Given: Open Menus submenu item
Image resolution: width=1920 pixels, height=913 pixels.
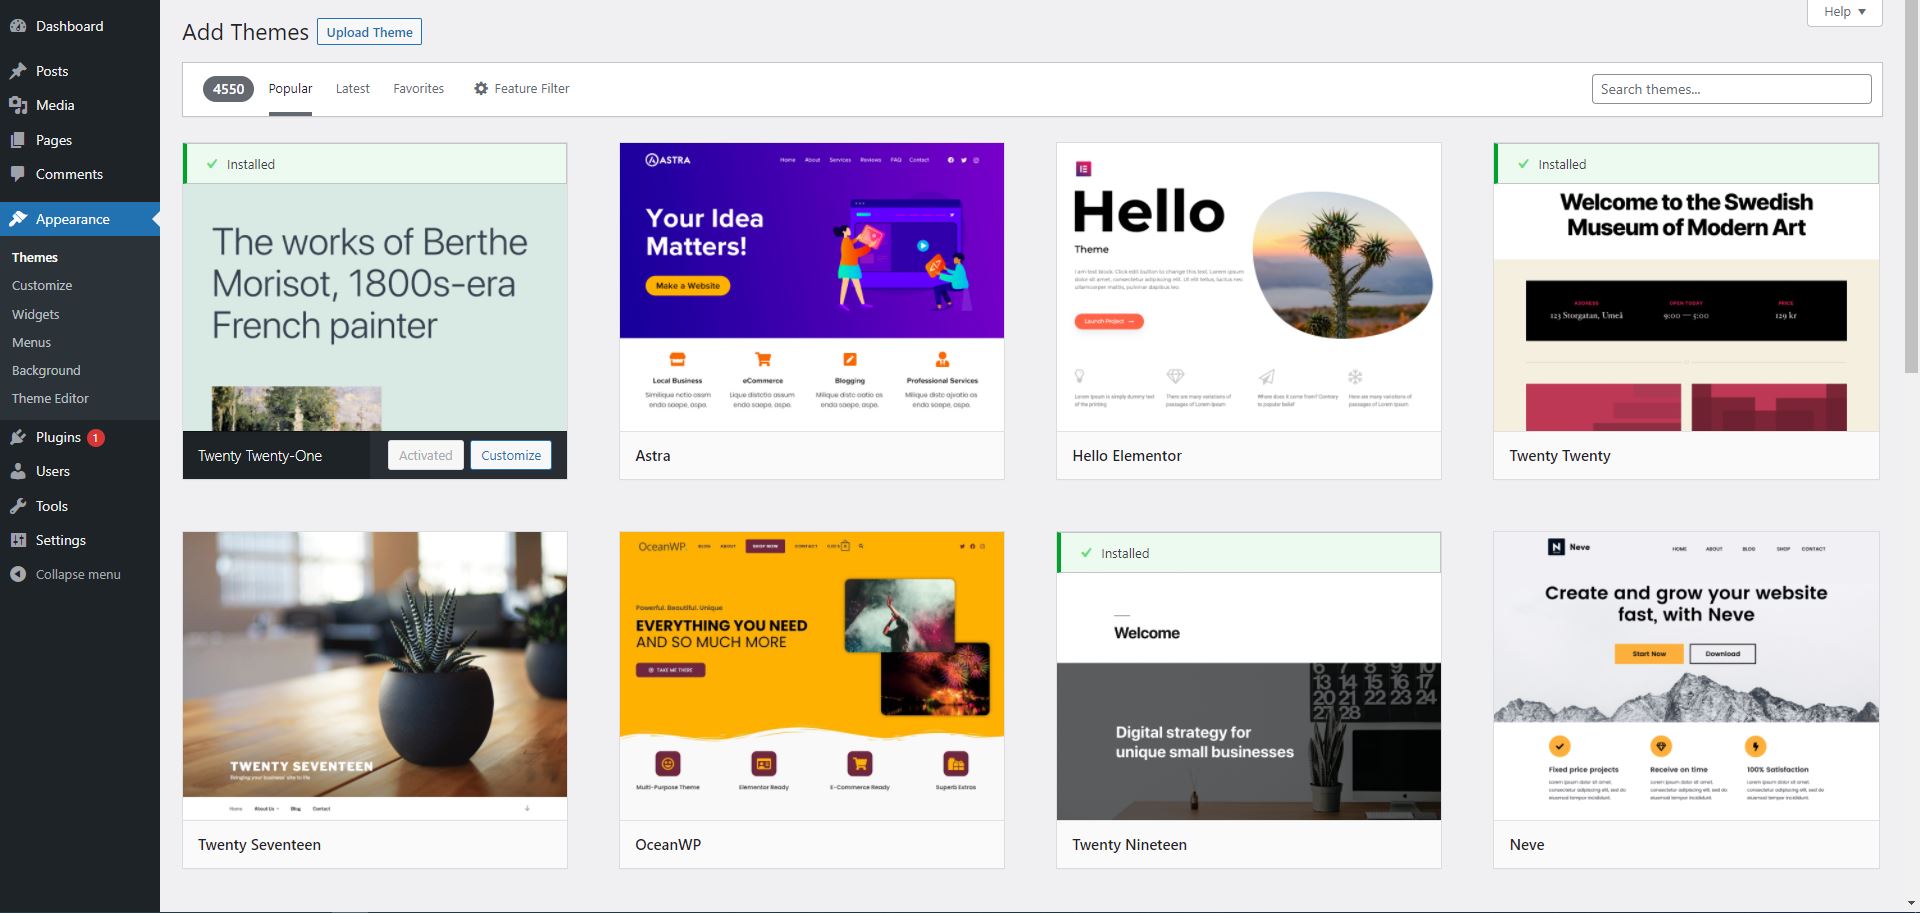Looking at the screenshot, I should (x=31, y=342).
